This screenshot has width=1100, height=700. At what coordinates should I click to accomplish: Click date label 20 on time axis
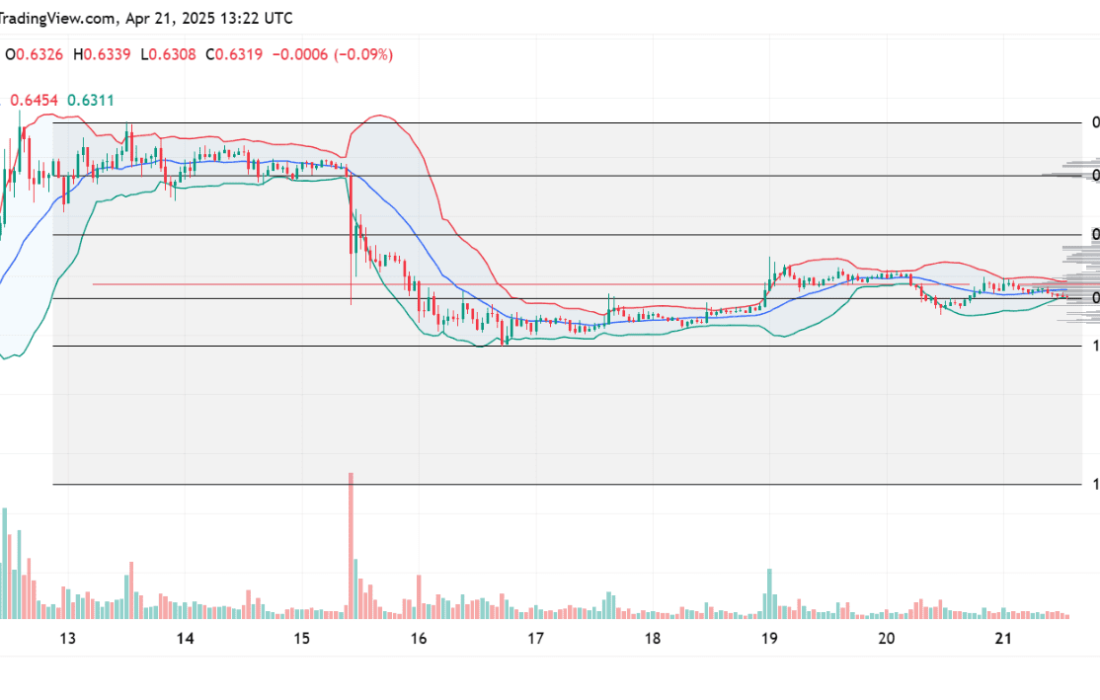coord(886,638)
